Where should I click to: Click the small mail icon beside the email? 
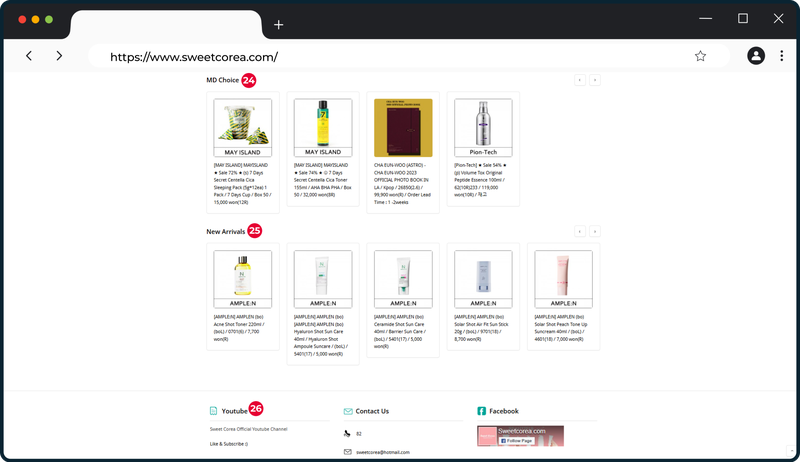click(347, 452)
